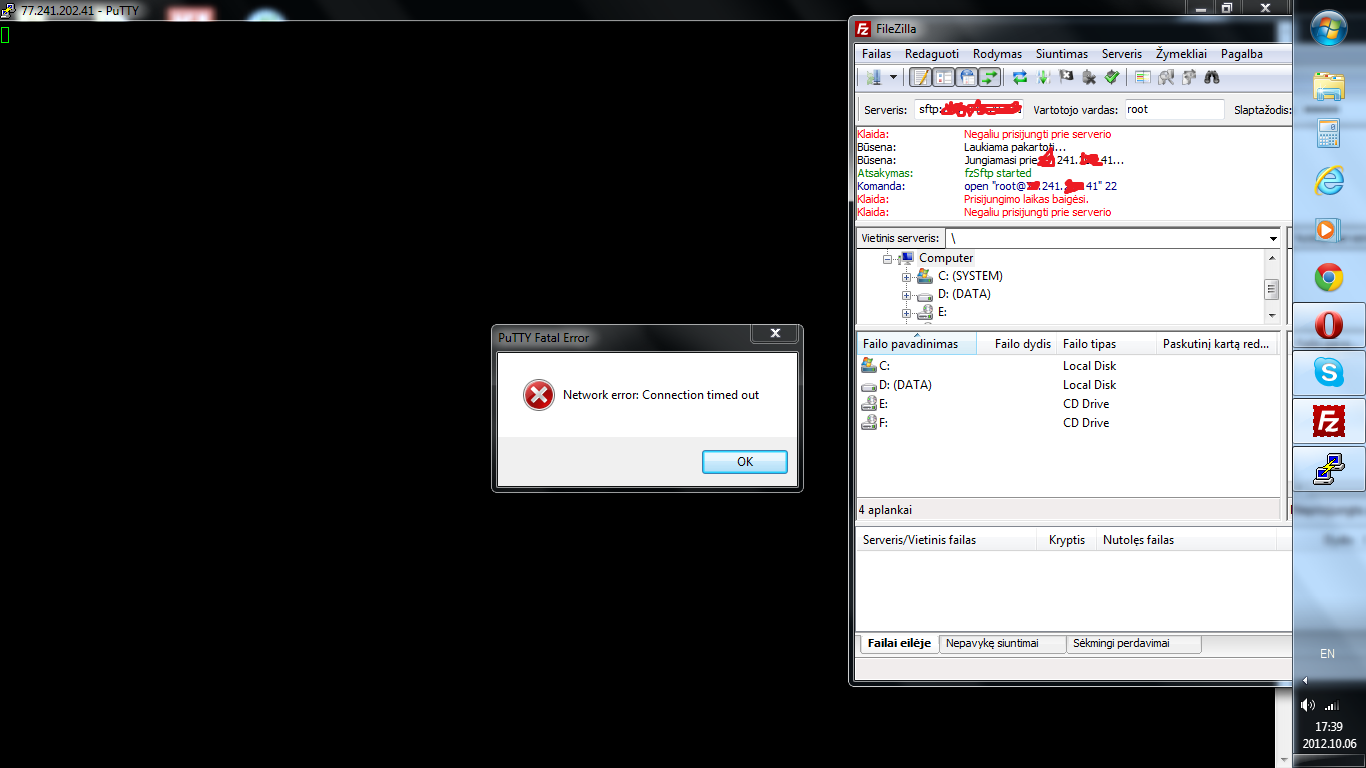Open Windows Media Player taskbar icon
This screenshot has width=1366, height=768.
coord(1328,229)
